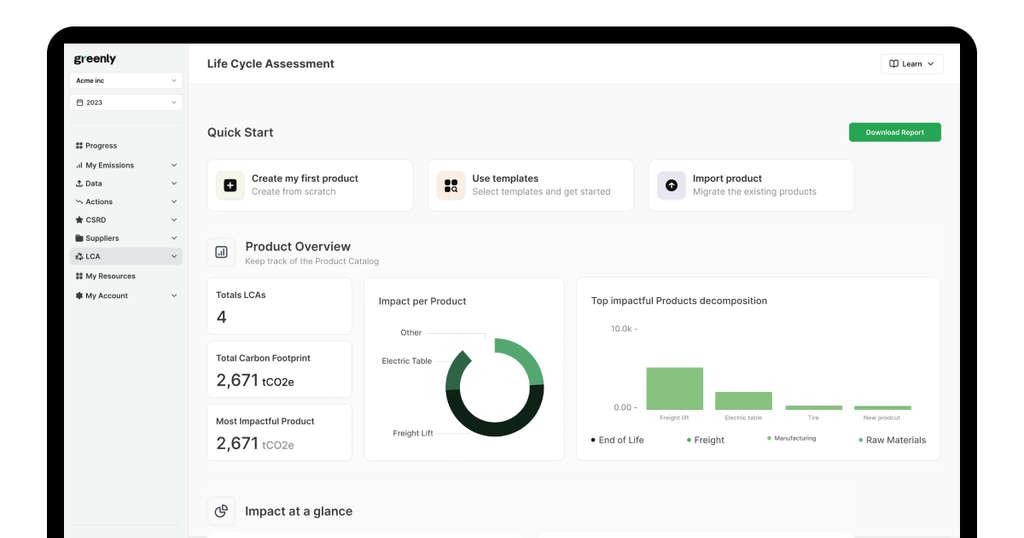The image size is (1024, 538).
Task: Open the Progress page in sidebar
Action: tap(101, 146)
